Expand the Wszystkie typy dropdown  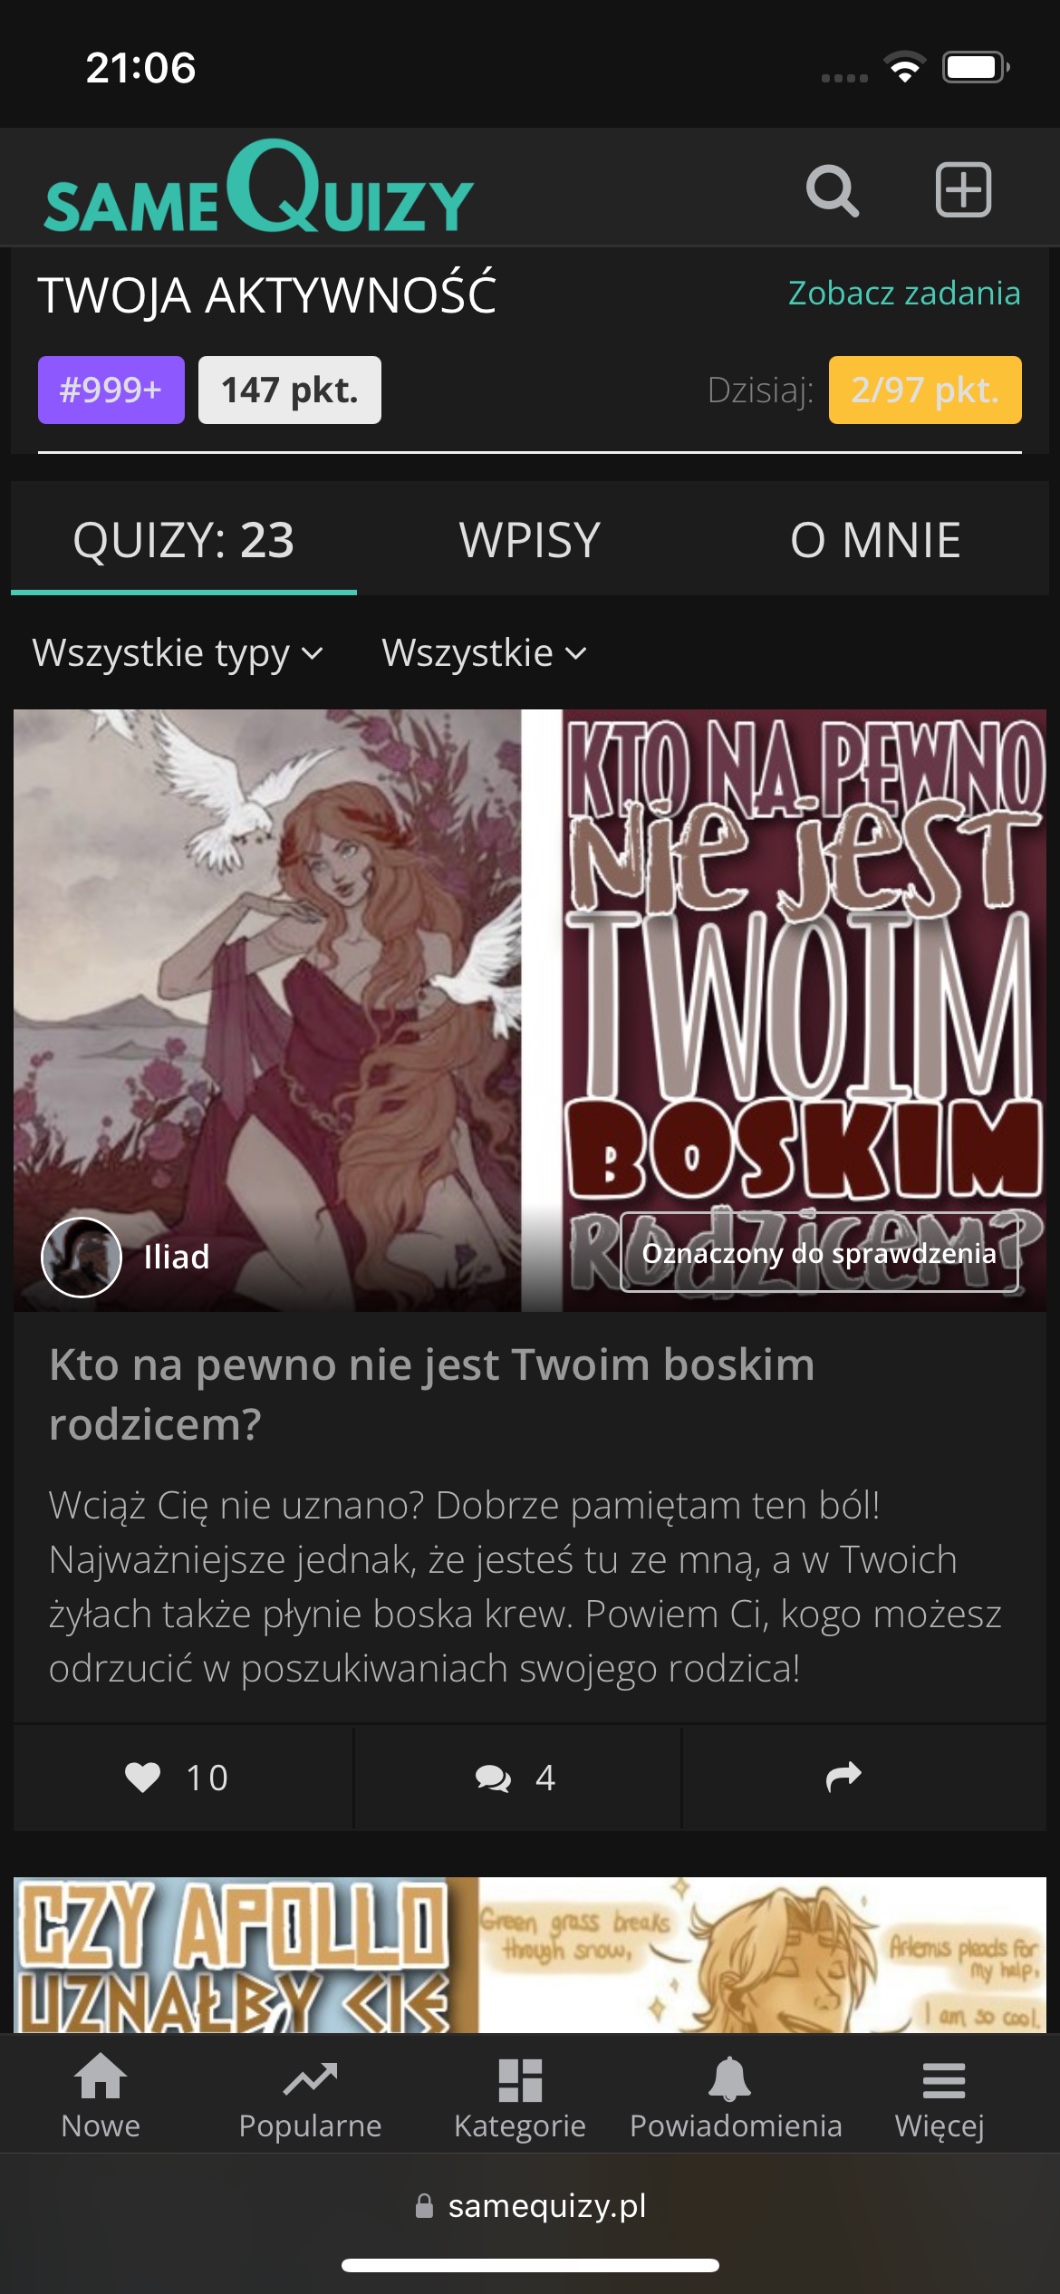(x=178, y=653)
